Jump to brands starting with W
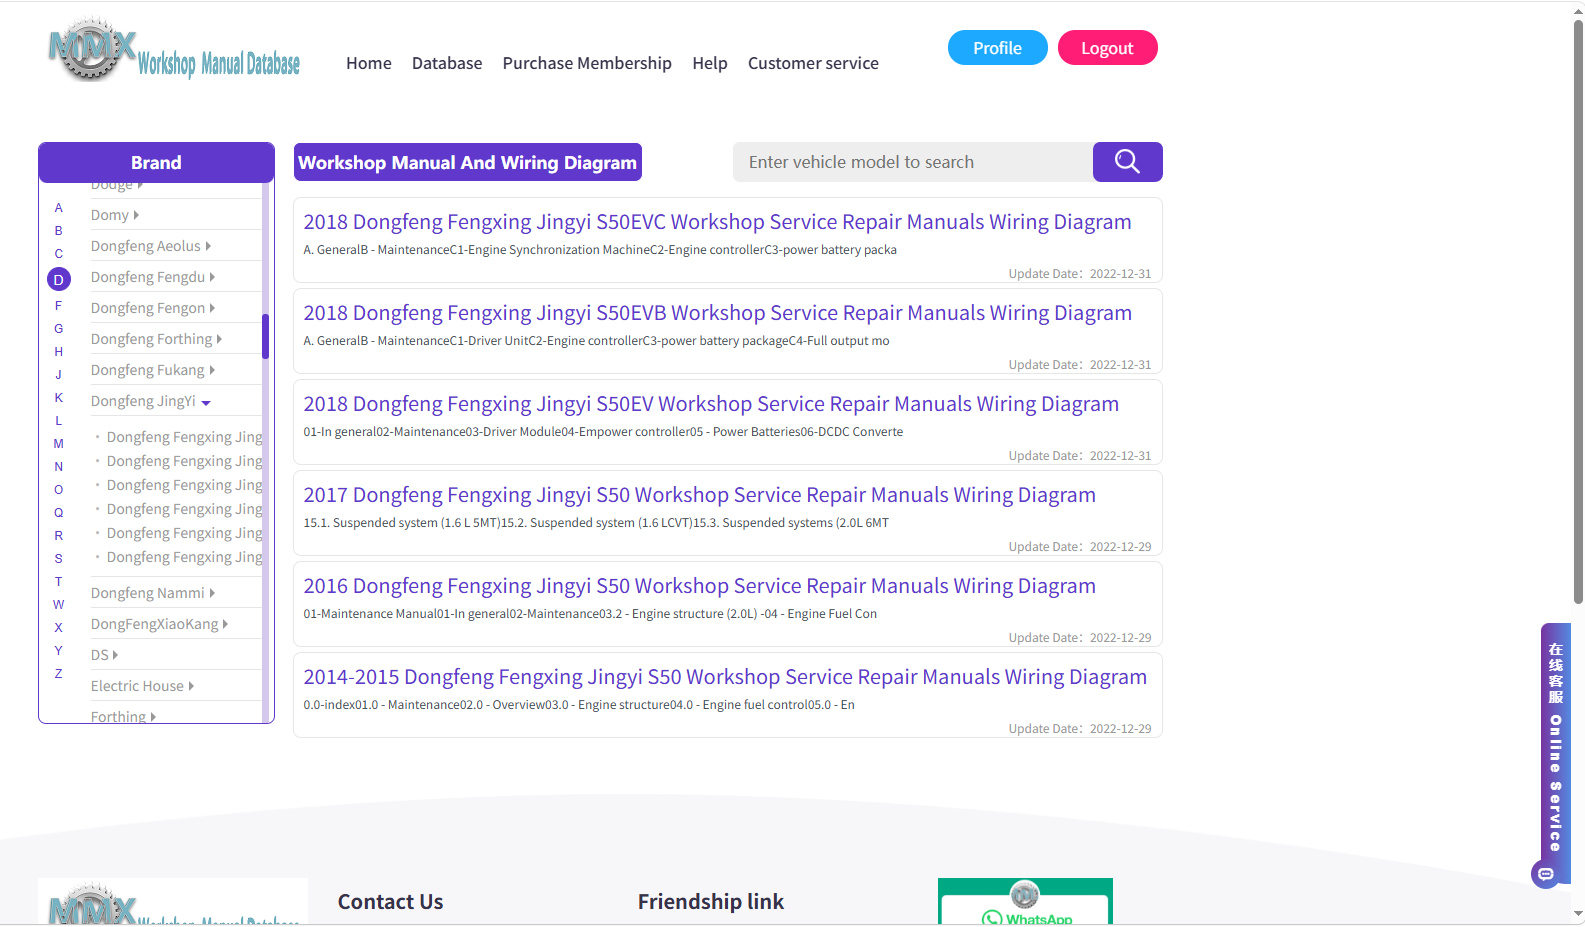Viewport: 1585px width, 927px height. pos(59,605)
